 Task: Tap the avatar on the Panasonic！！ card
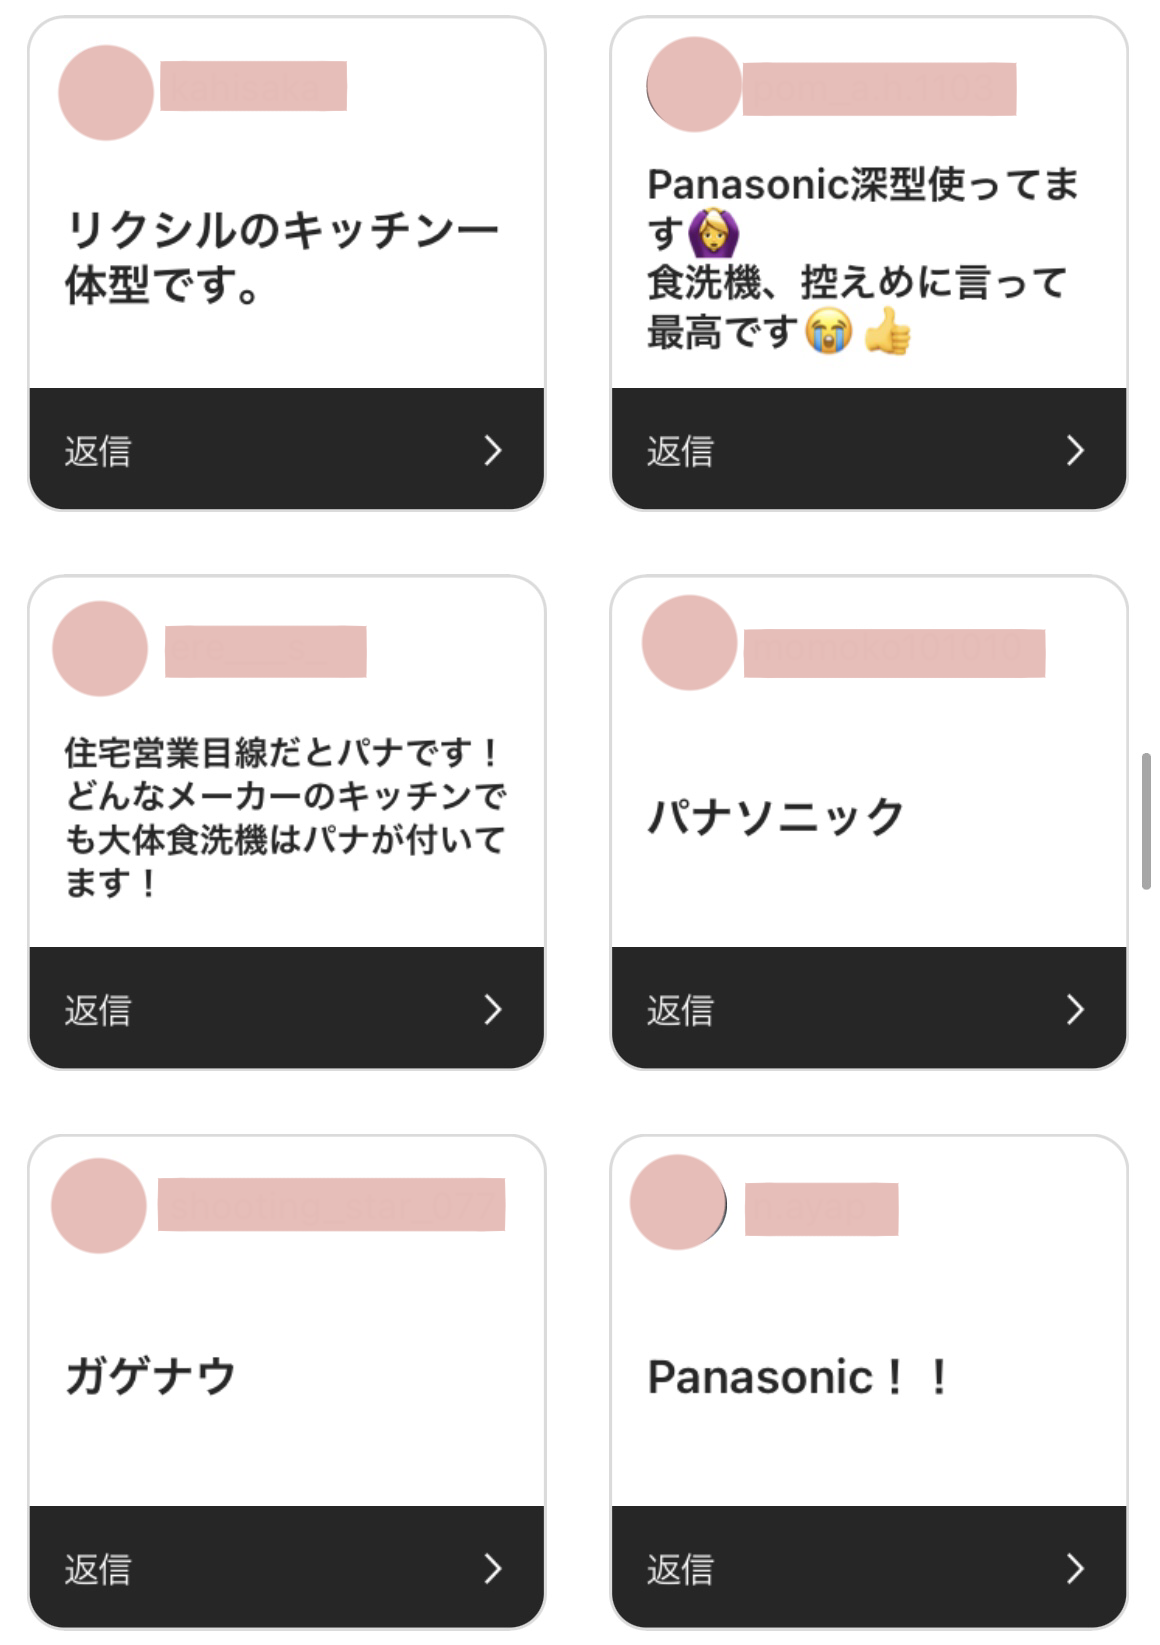tap(678, 1202)
